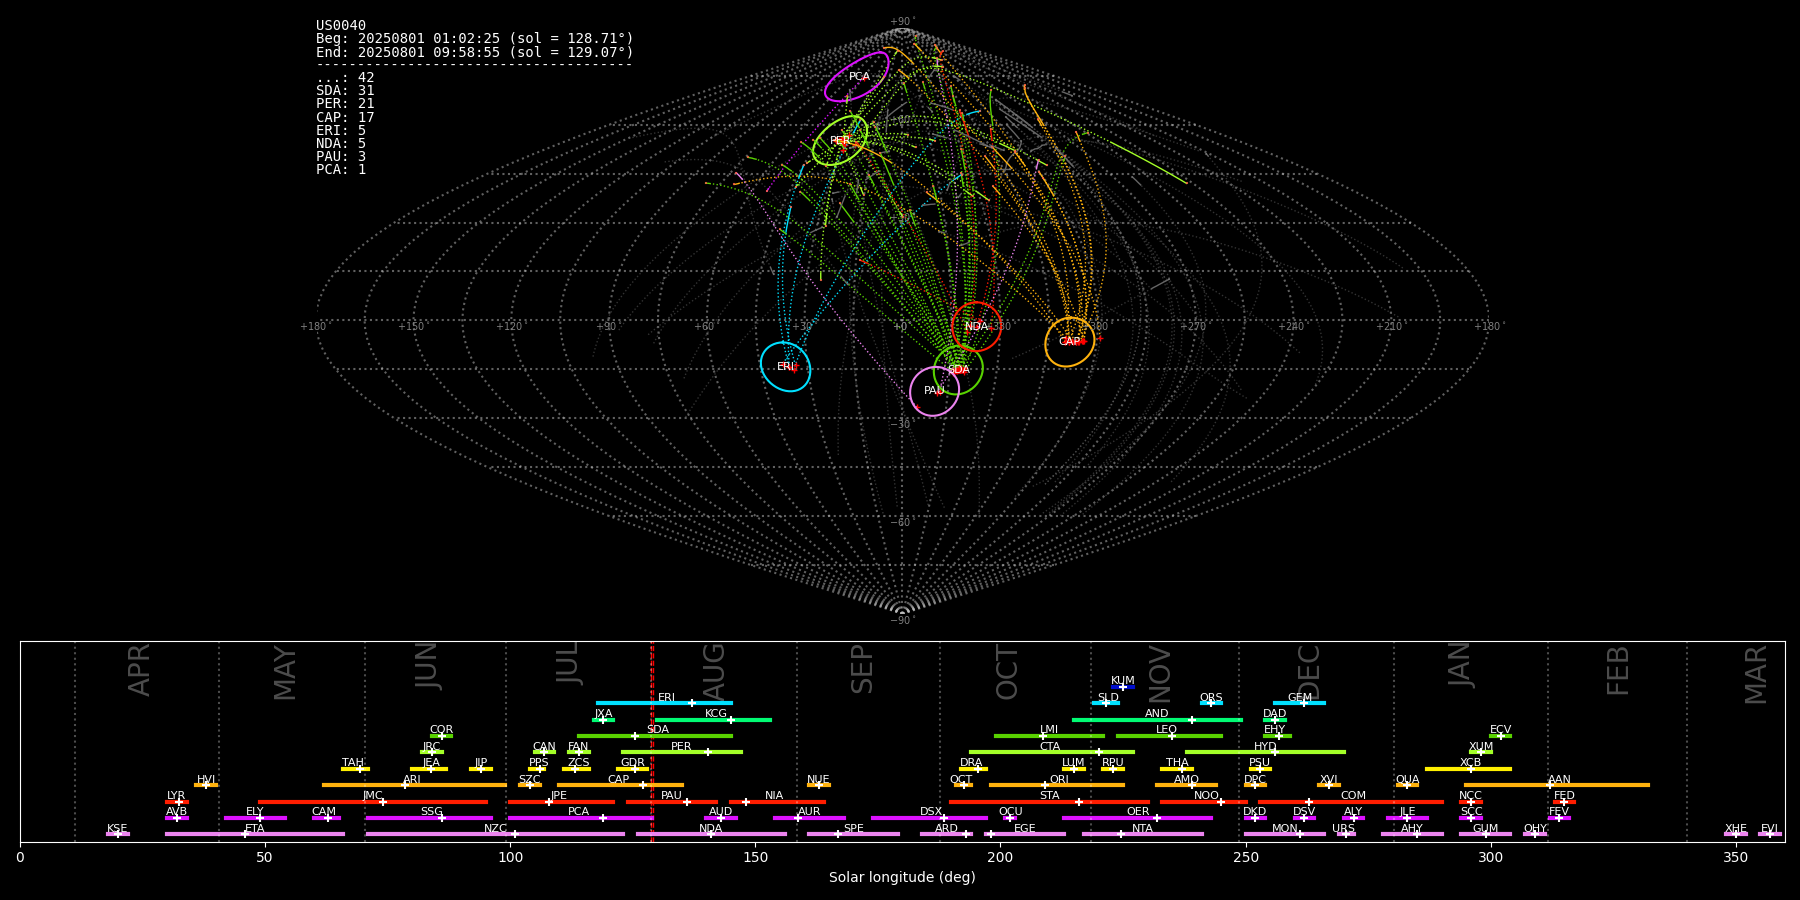The width and height of the screenshot is (1800, 900).
Task: Select the MAR month label in timeline
Action: point(1755,675)
